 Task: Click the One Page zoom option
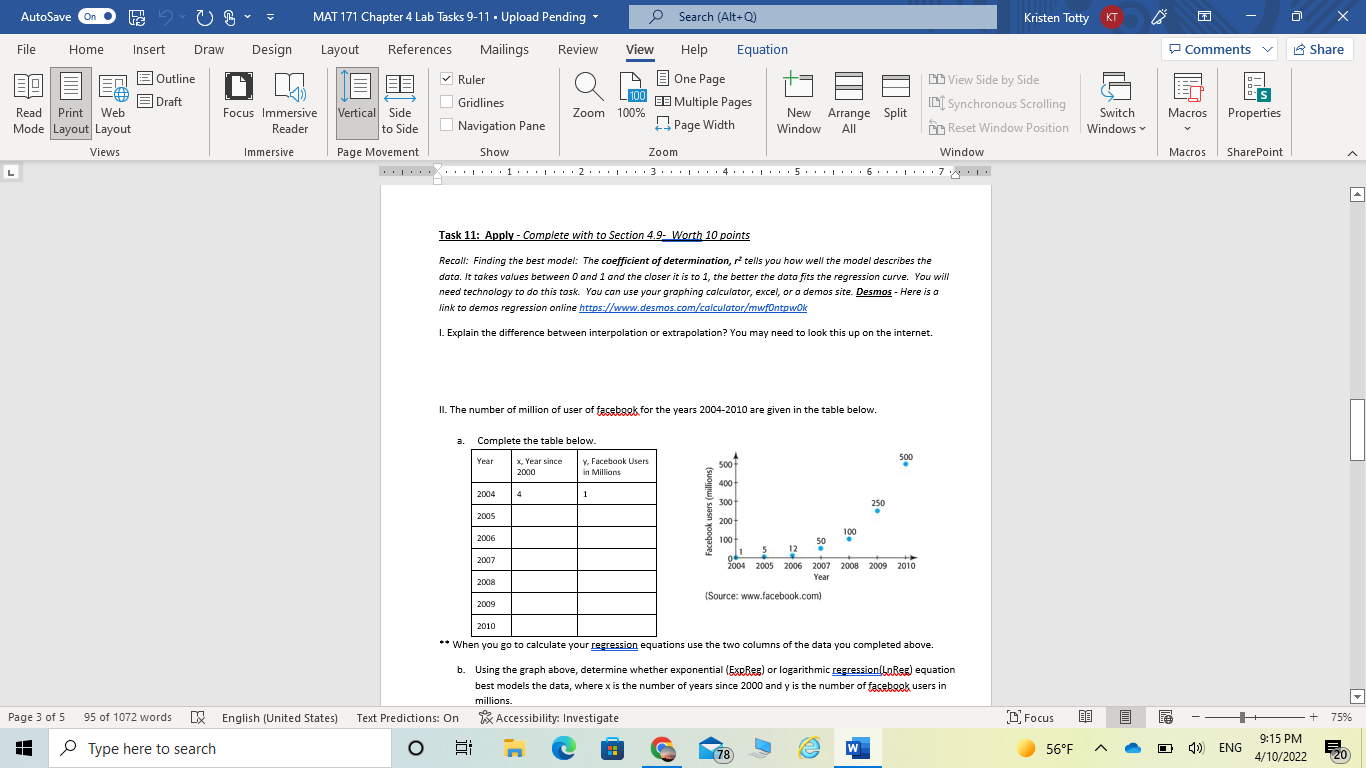697,78
